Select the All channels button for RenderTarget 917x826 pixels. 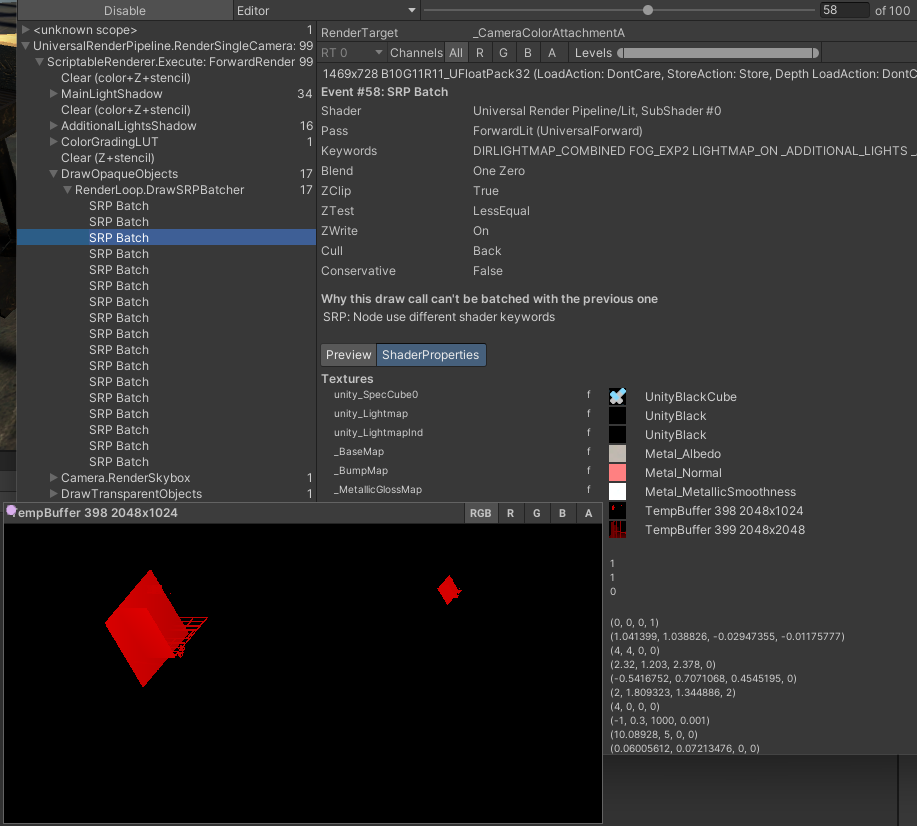coord(456,52)
